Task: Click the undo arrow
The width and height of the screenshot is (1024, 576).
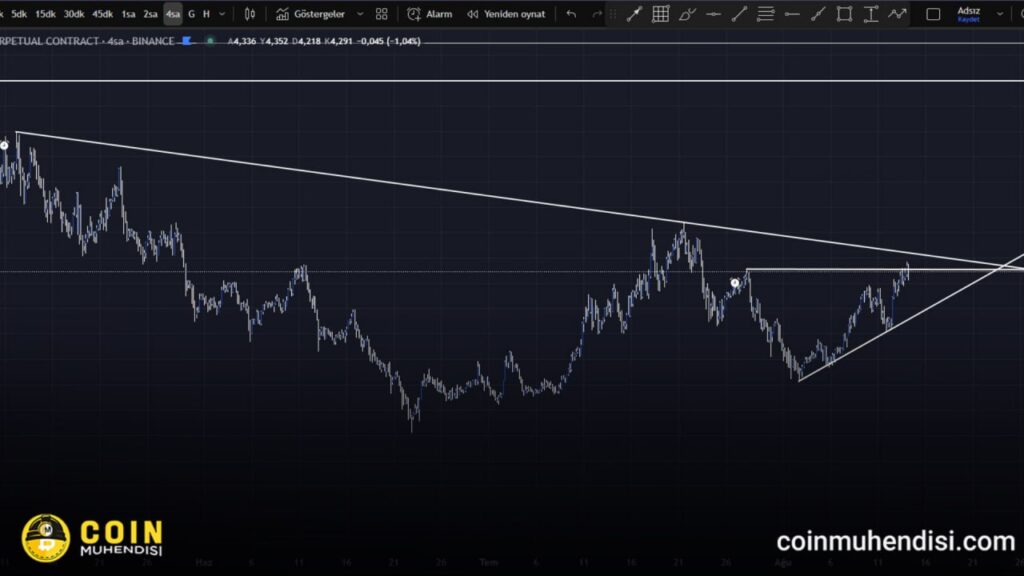Action: click(x=571, y=14)
